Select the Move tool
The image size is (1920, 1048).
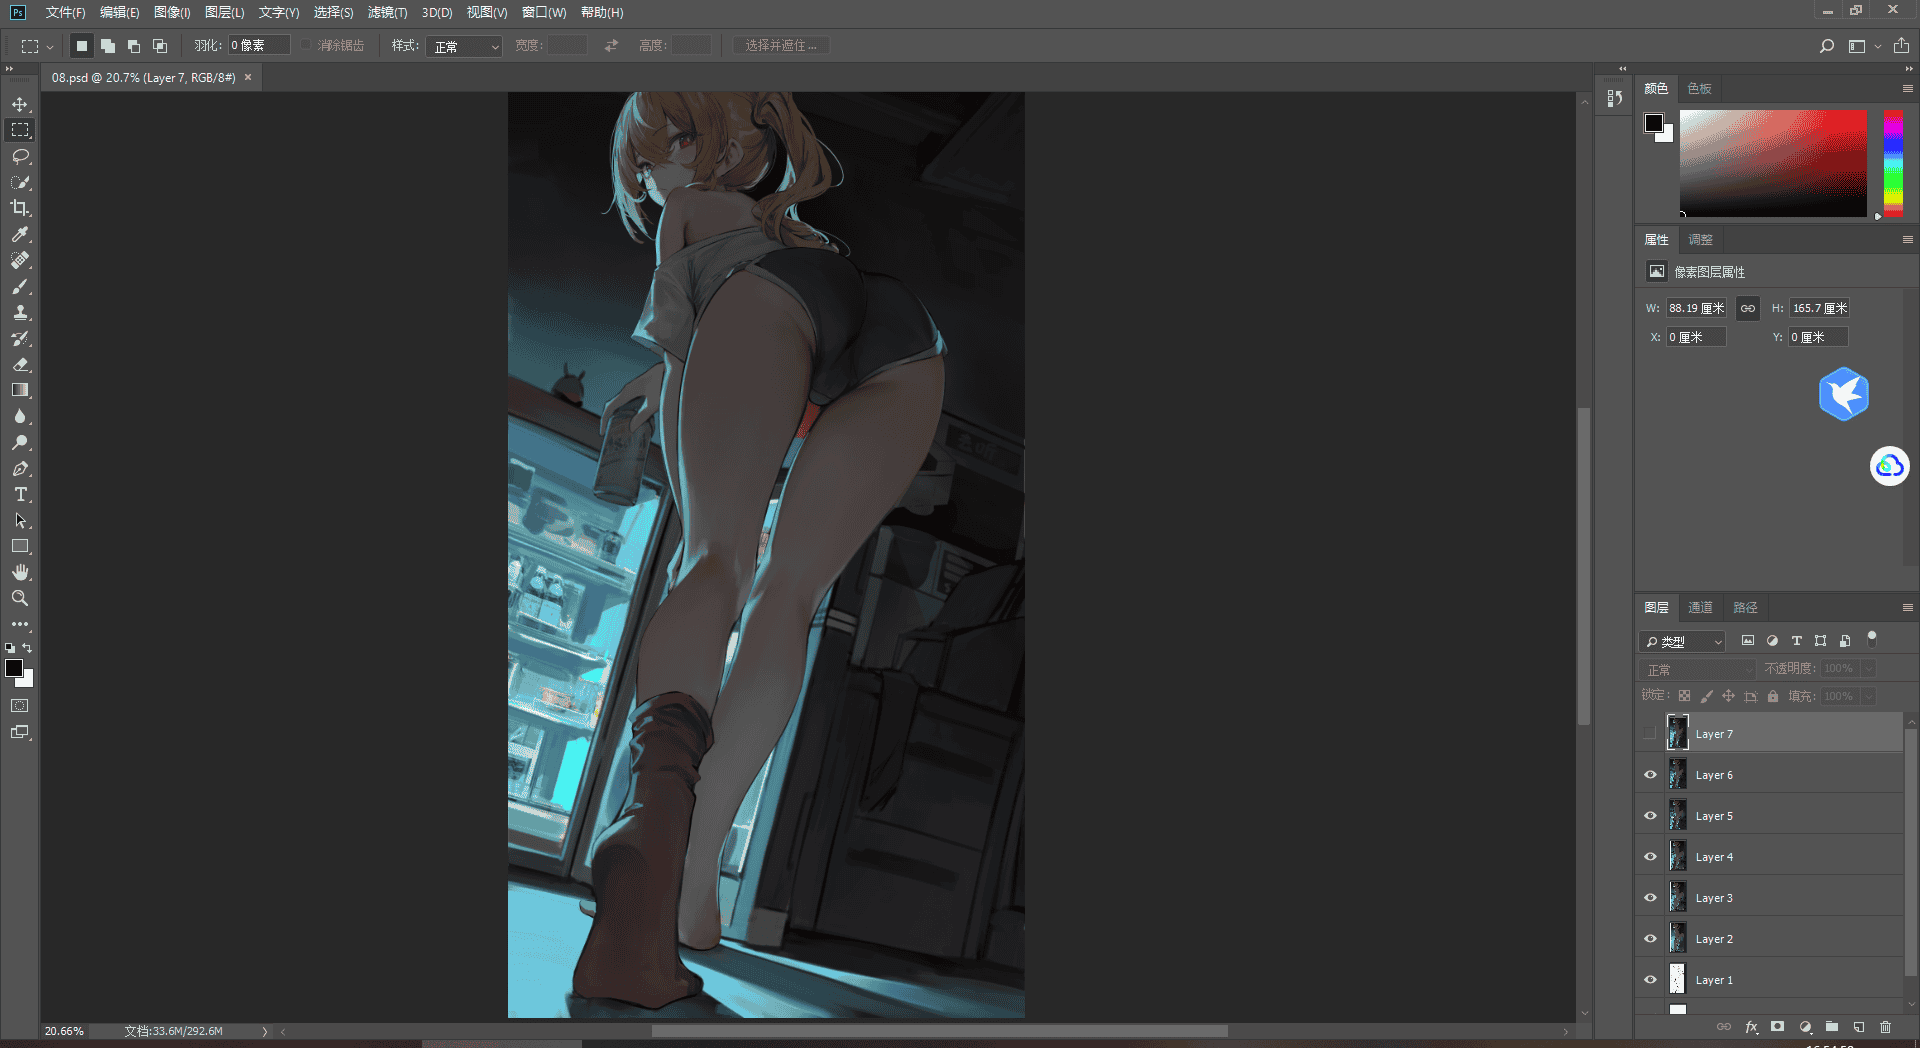(20, 104)
